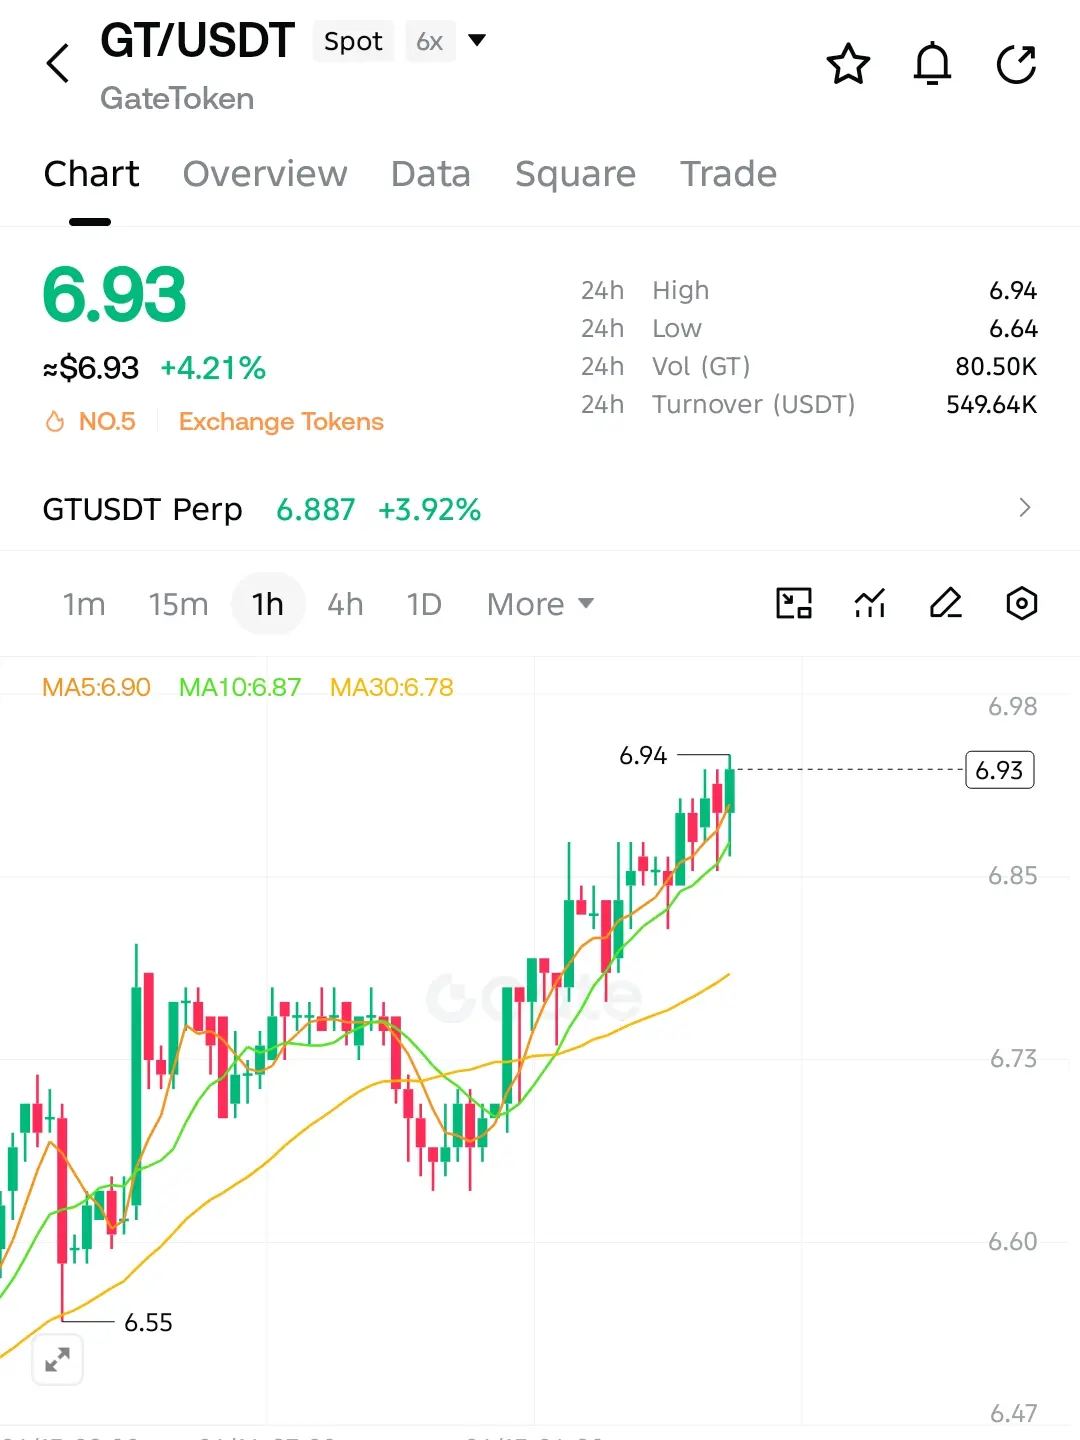Open the NO.5 ranking link

[107, 422]
